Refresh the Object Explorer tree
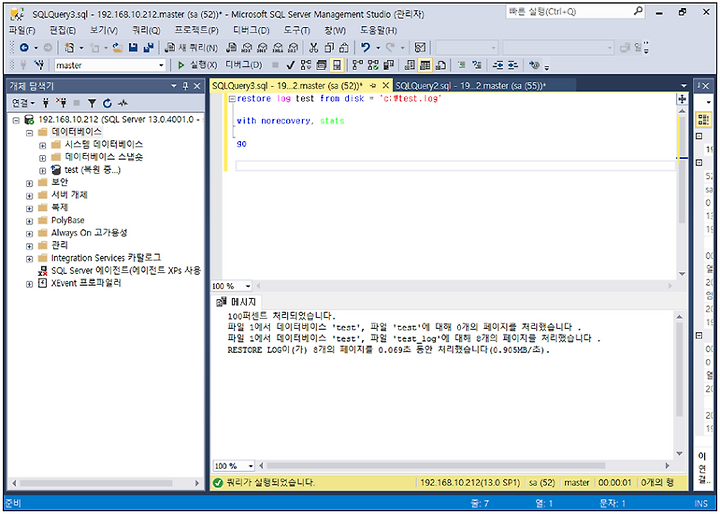720x514 pixels. point(107,103)
